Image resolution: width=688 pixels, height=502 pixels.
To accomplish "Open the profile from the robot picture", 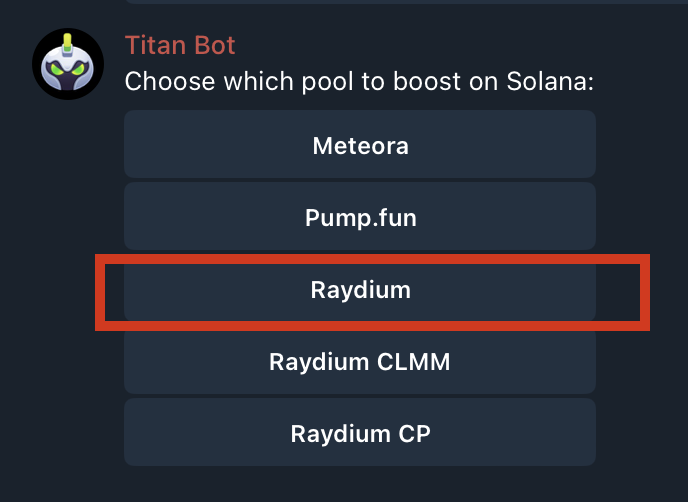I will 68,64.
